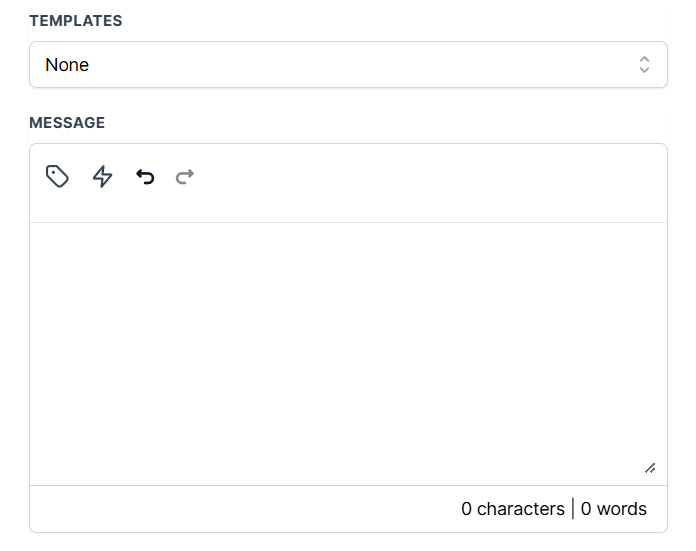The width and height of the screenshot is (696, 551).
Task: Click the 0 characters counter
Action: [513, 509]
